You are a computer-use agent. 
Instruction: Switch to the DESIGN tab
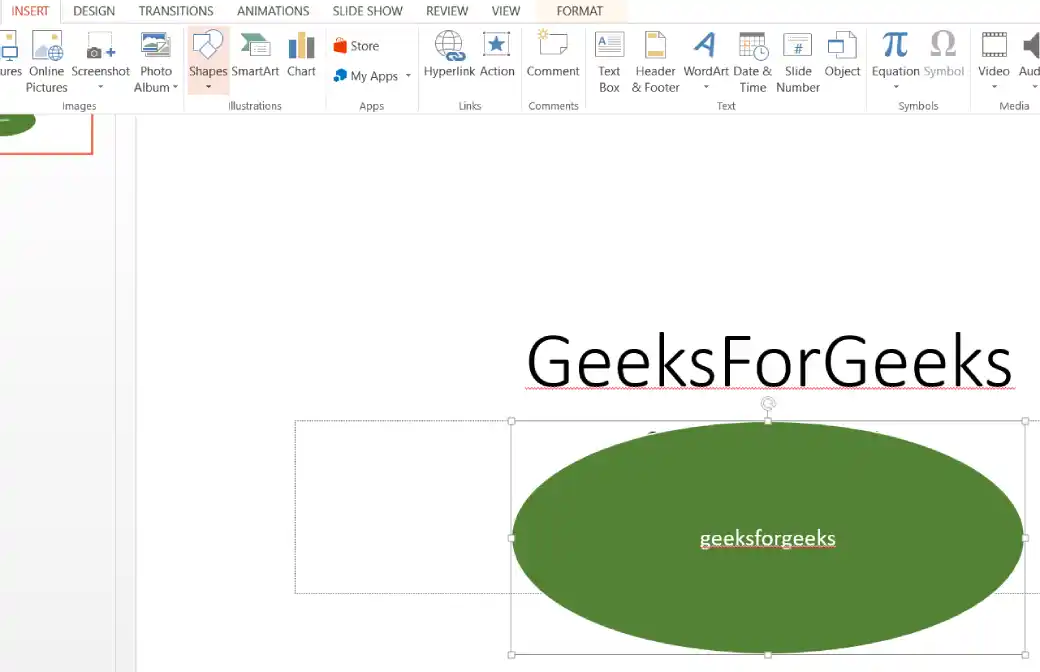(x=94, y=11)
